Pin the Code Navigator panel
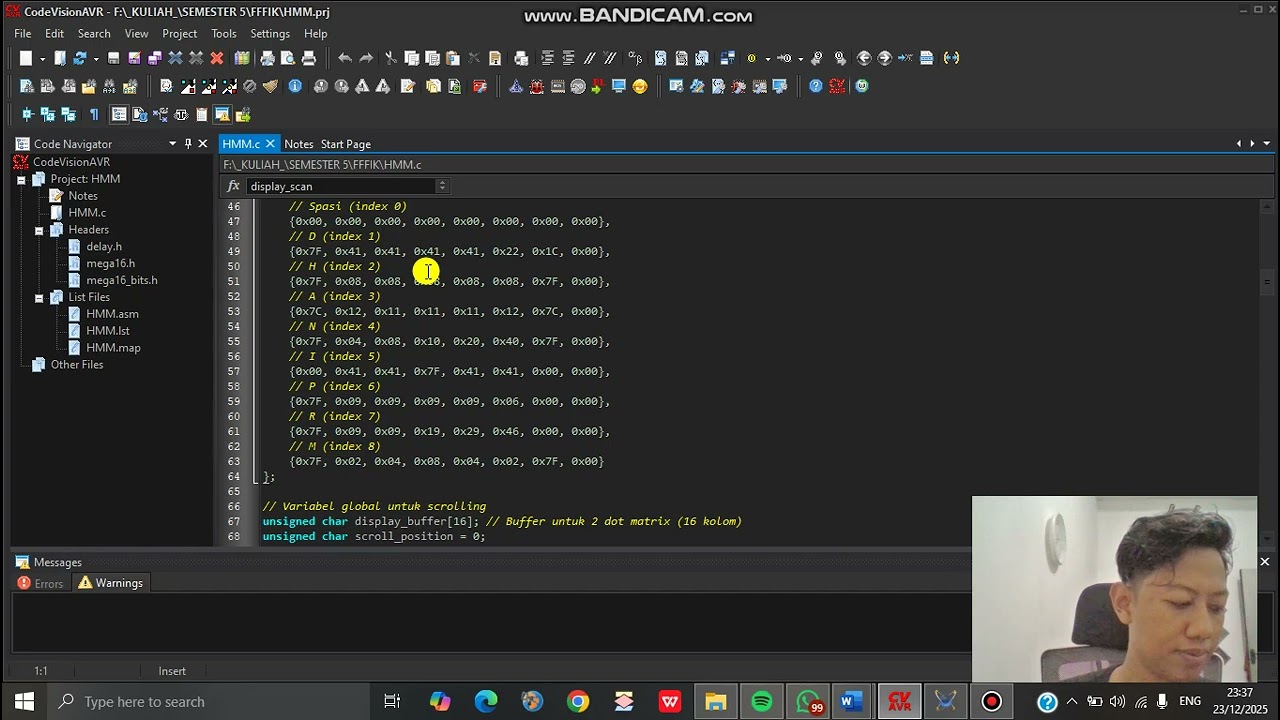 [187, 144]
